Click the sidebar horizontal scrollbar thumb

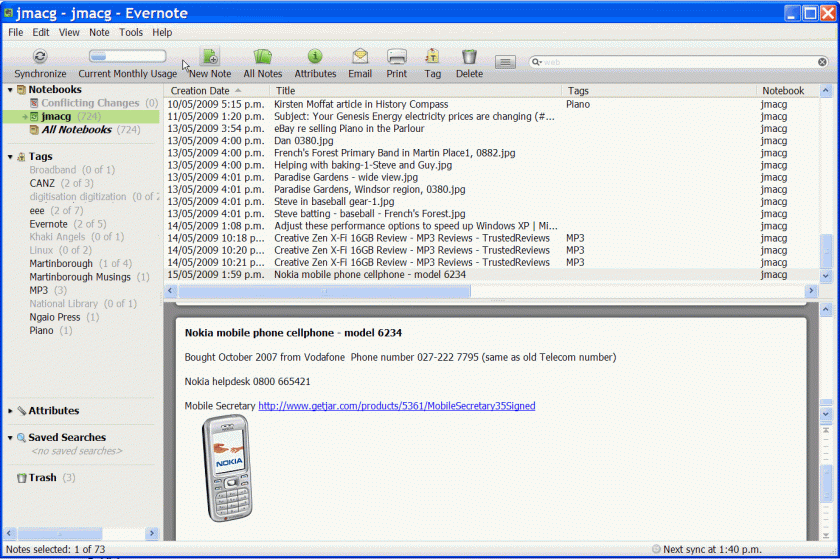(60, 533)
